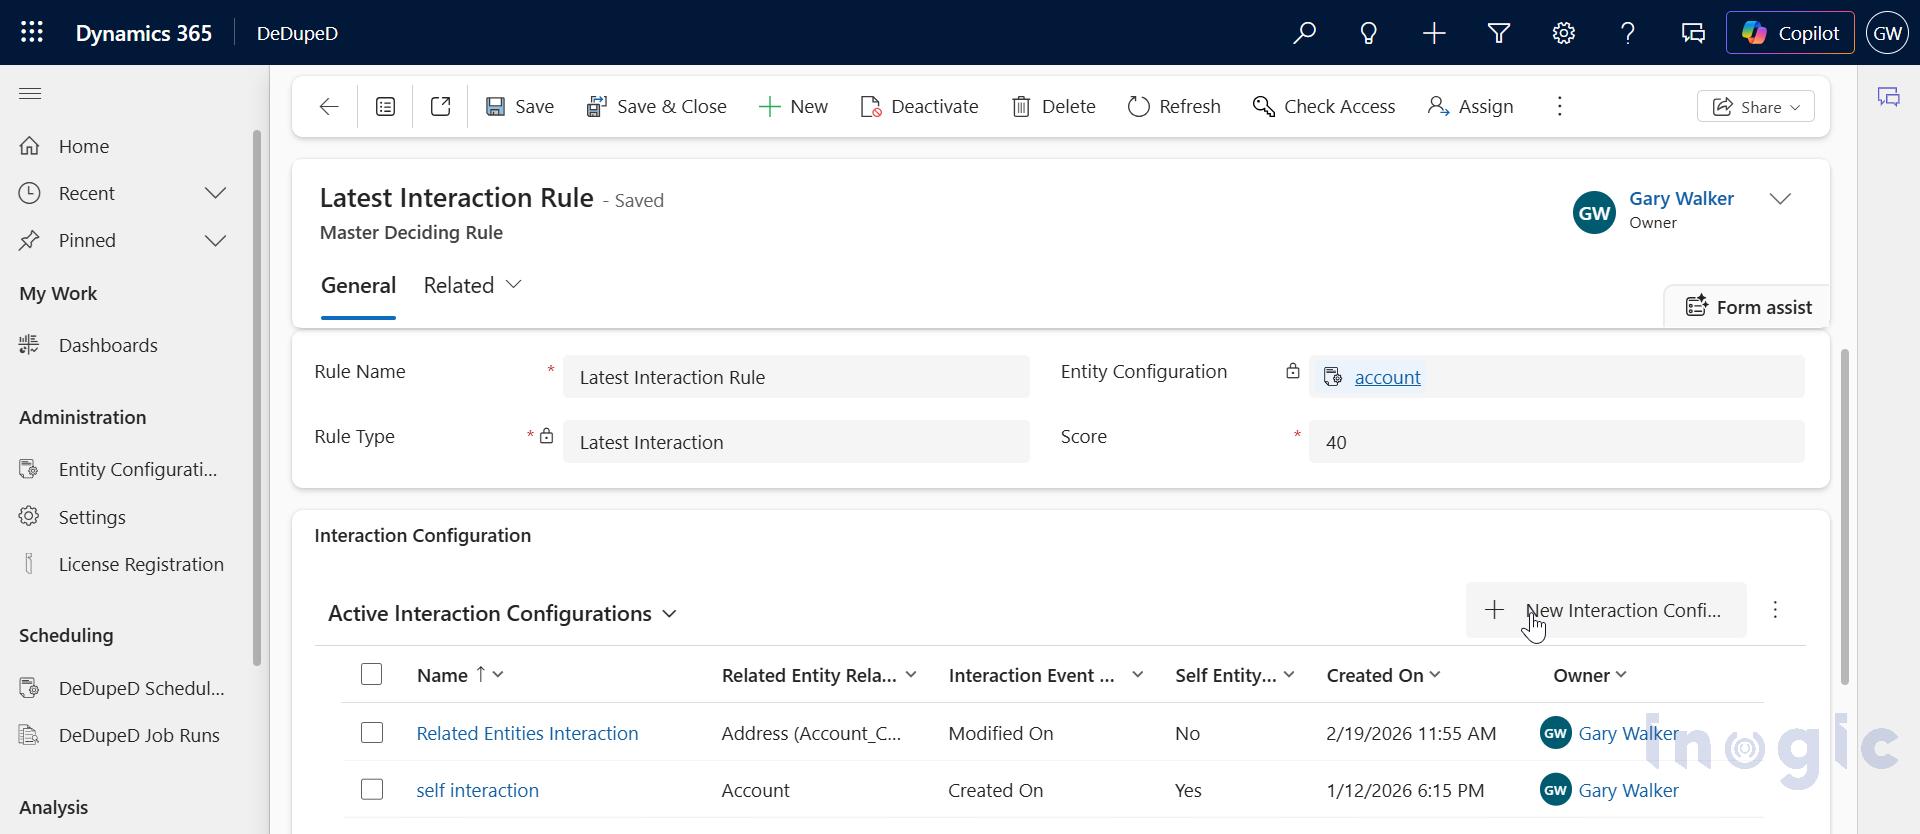Open the Related tab dropdown

[x=472, y=286]
